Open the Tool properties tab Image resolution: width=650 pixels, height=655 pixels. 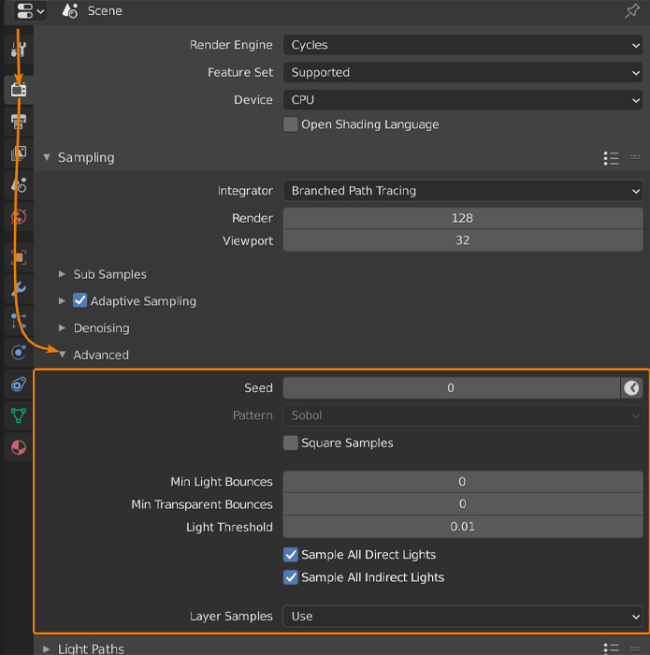pyautogui.click(x=18, y=50)
